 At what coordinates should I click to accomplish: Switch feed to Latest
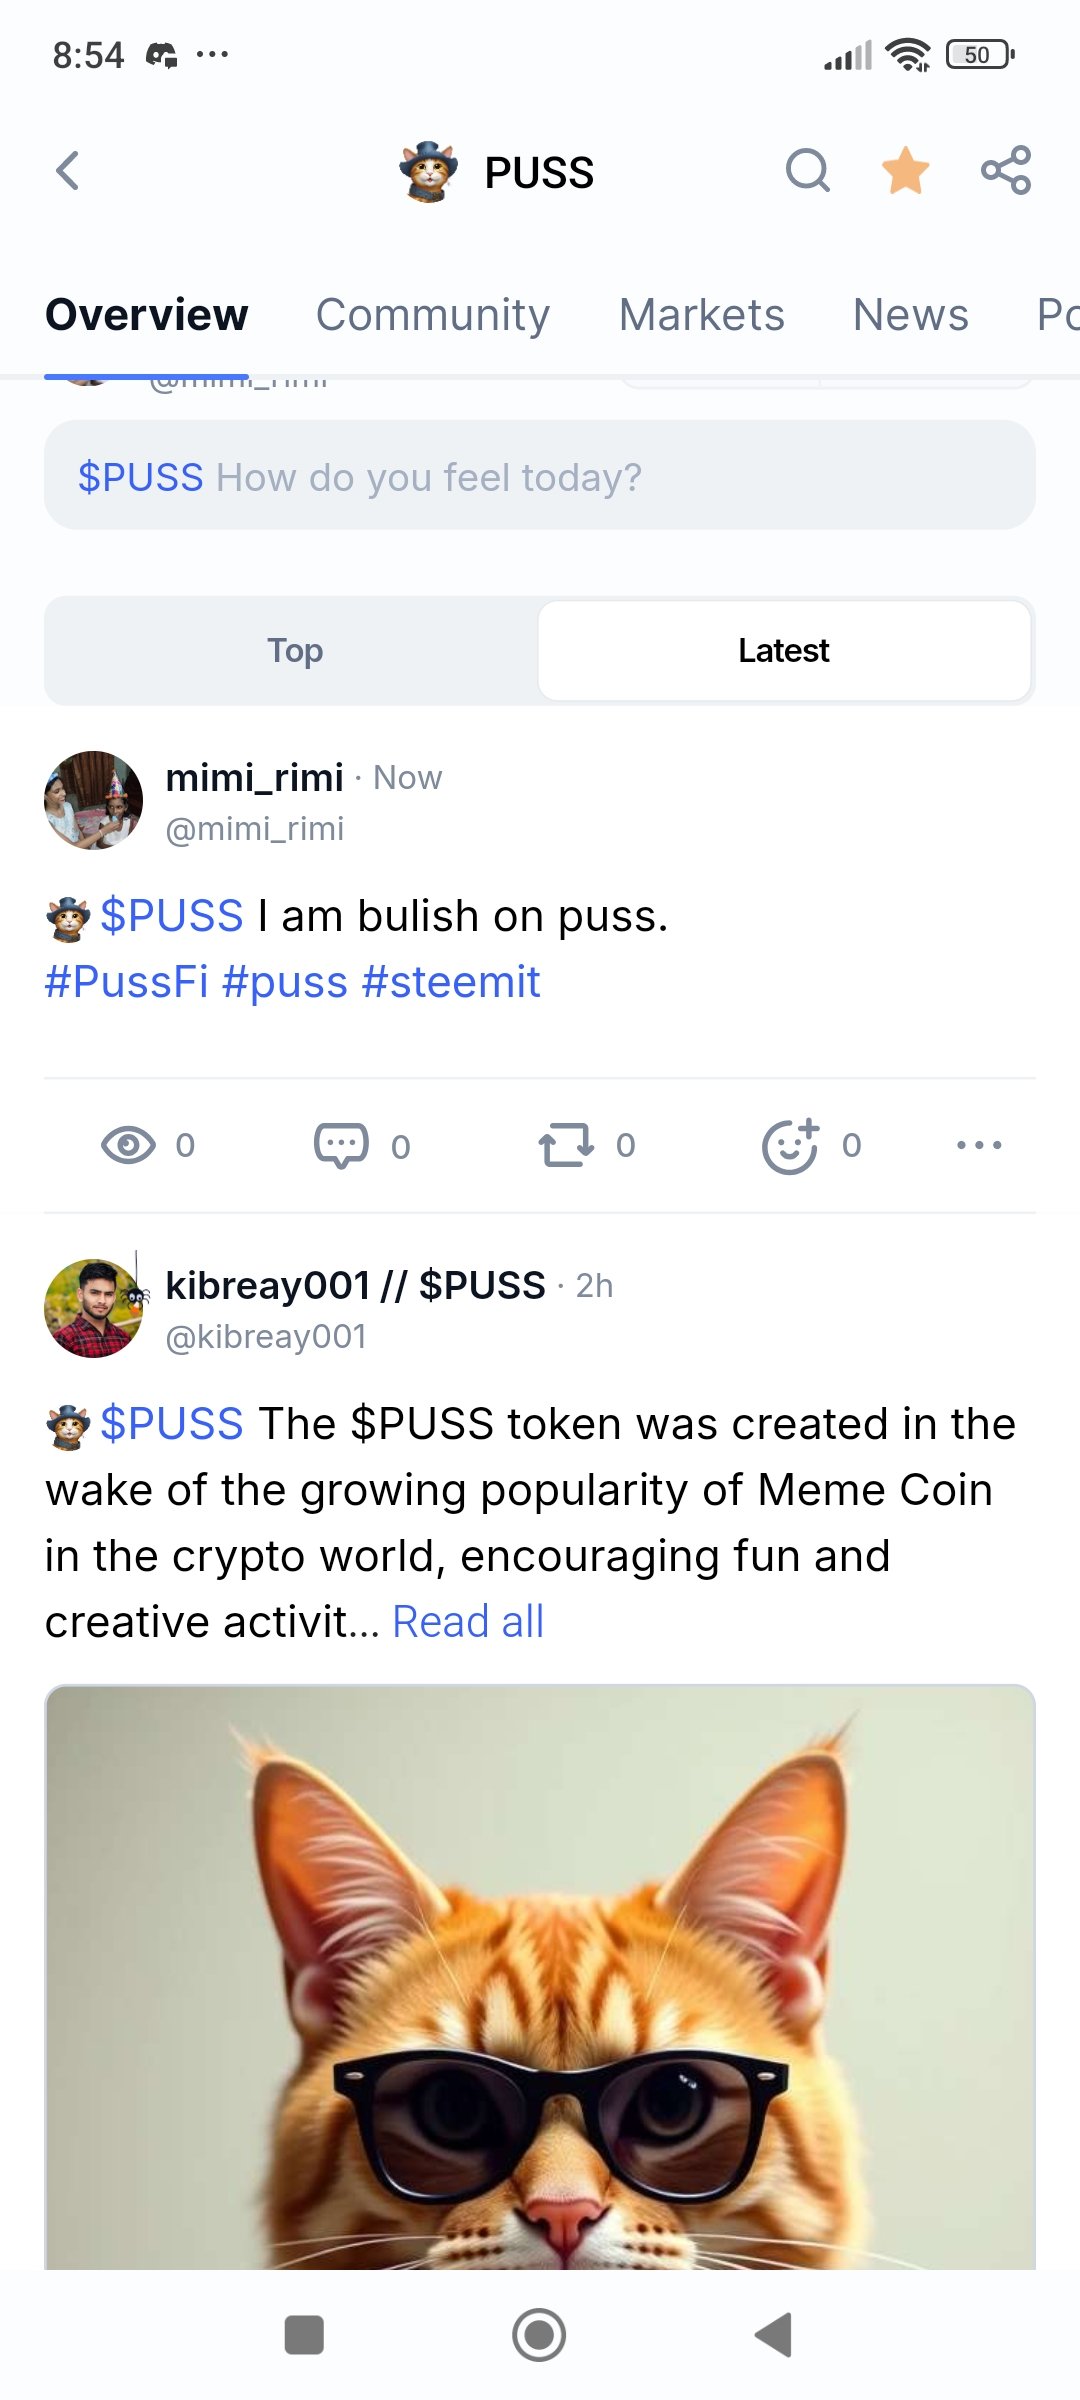[x=784, y=651]
